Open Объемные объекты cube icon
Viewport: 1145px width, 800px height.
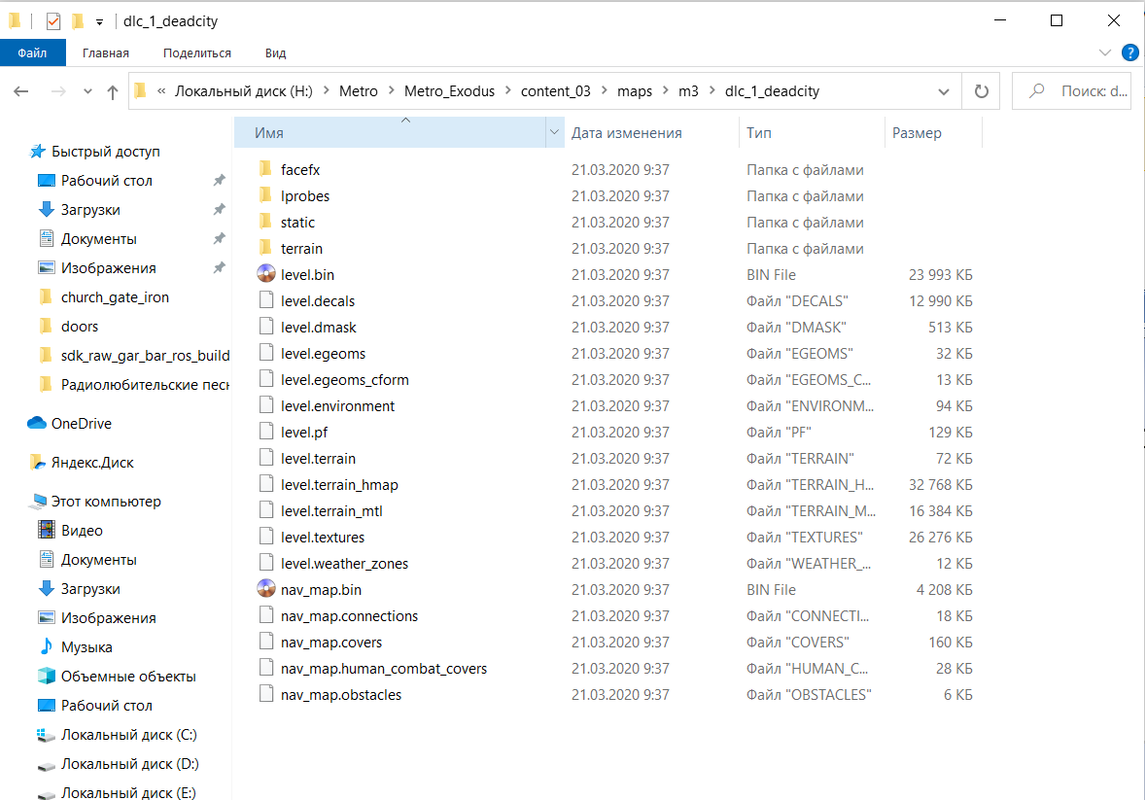tap(46, 676)
